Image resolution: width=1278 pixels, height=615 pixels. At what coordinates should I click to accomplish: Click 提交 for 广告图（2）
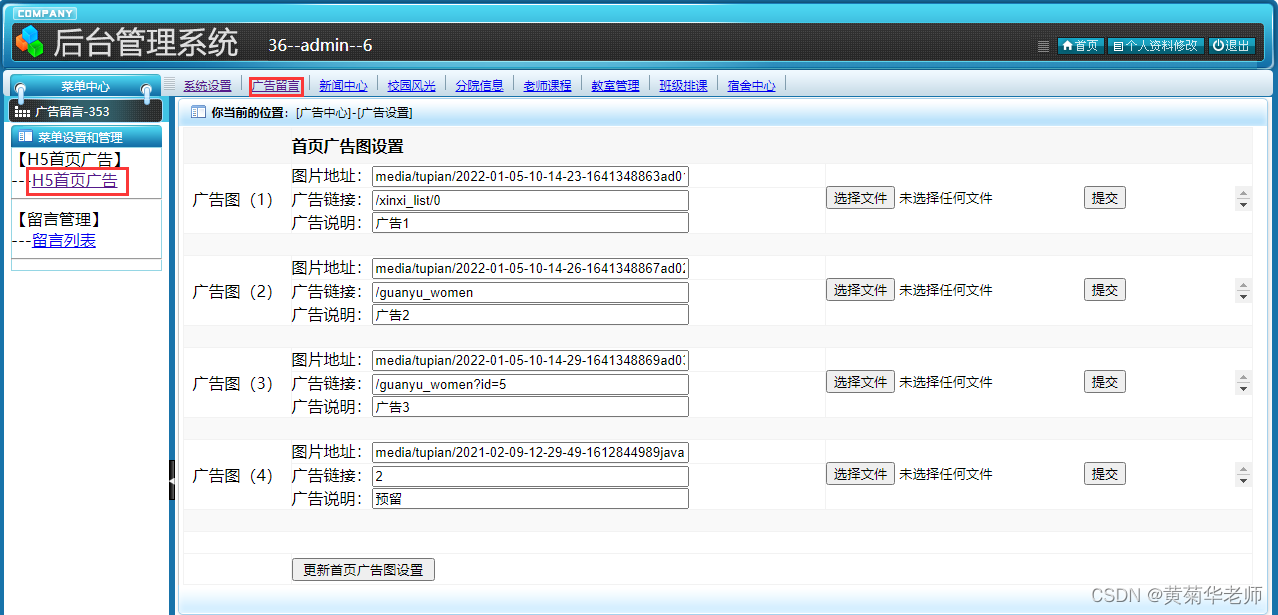point(1104,290)
